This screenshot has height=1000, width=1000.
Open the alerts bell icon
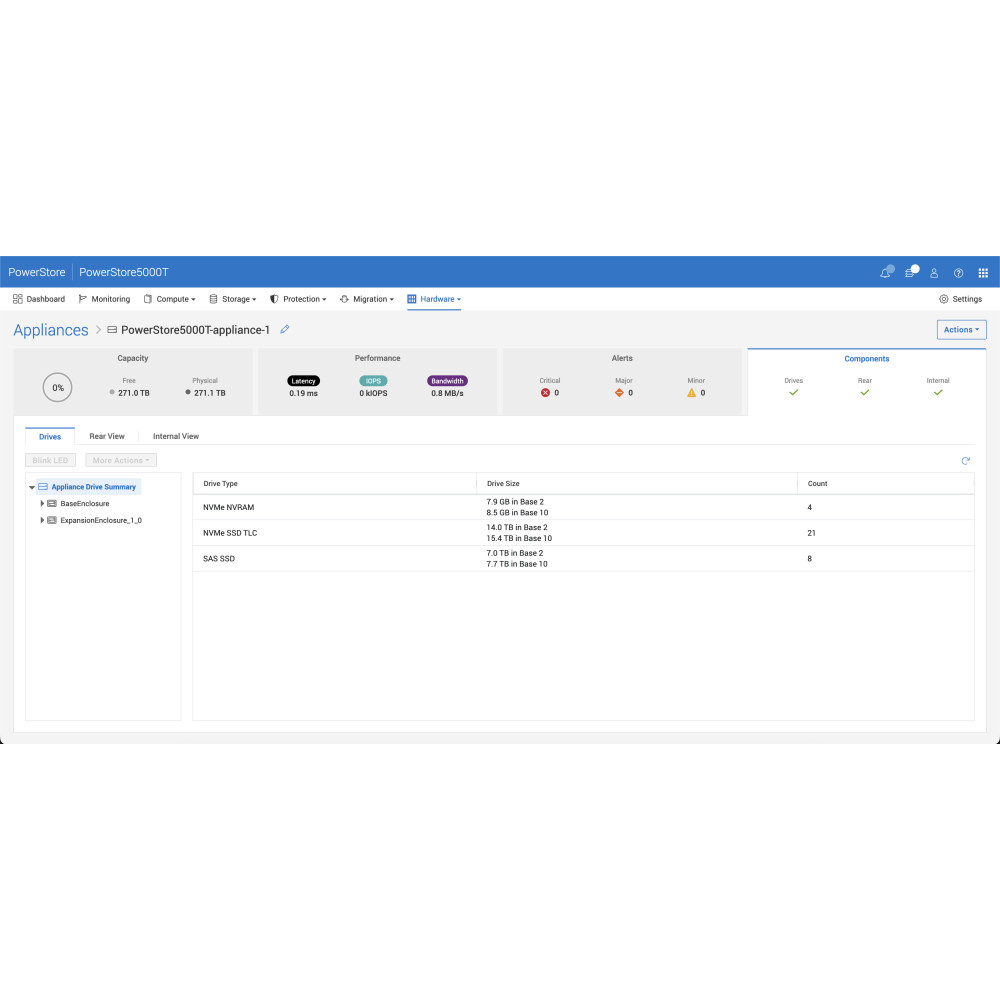pos(885,272)
